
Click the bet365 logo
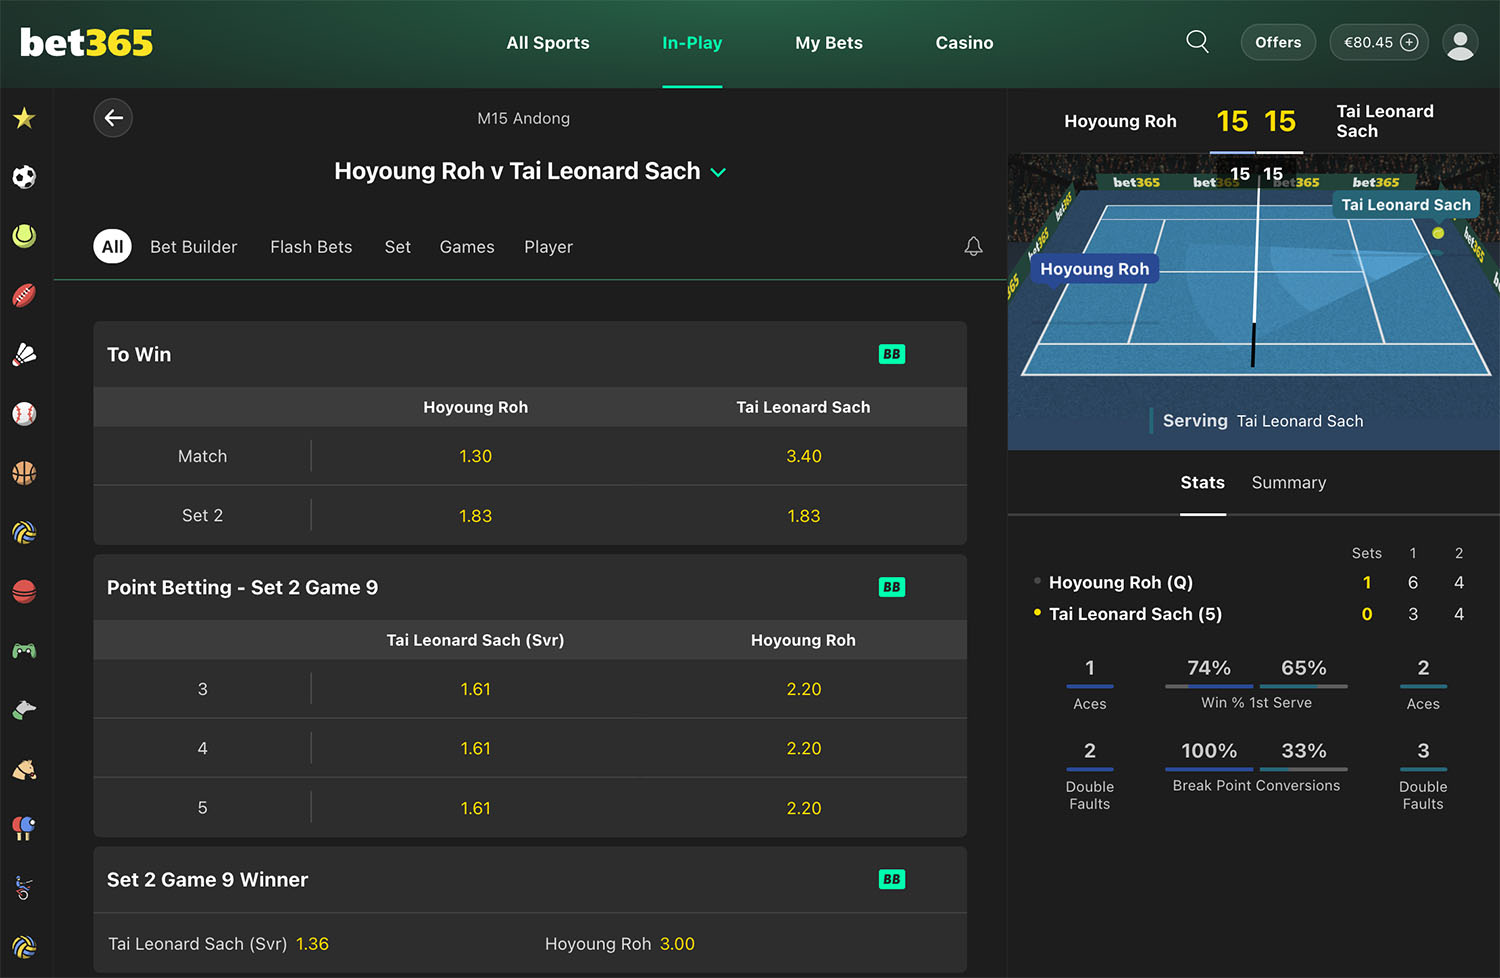[87, 43]
